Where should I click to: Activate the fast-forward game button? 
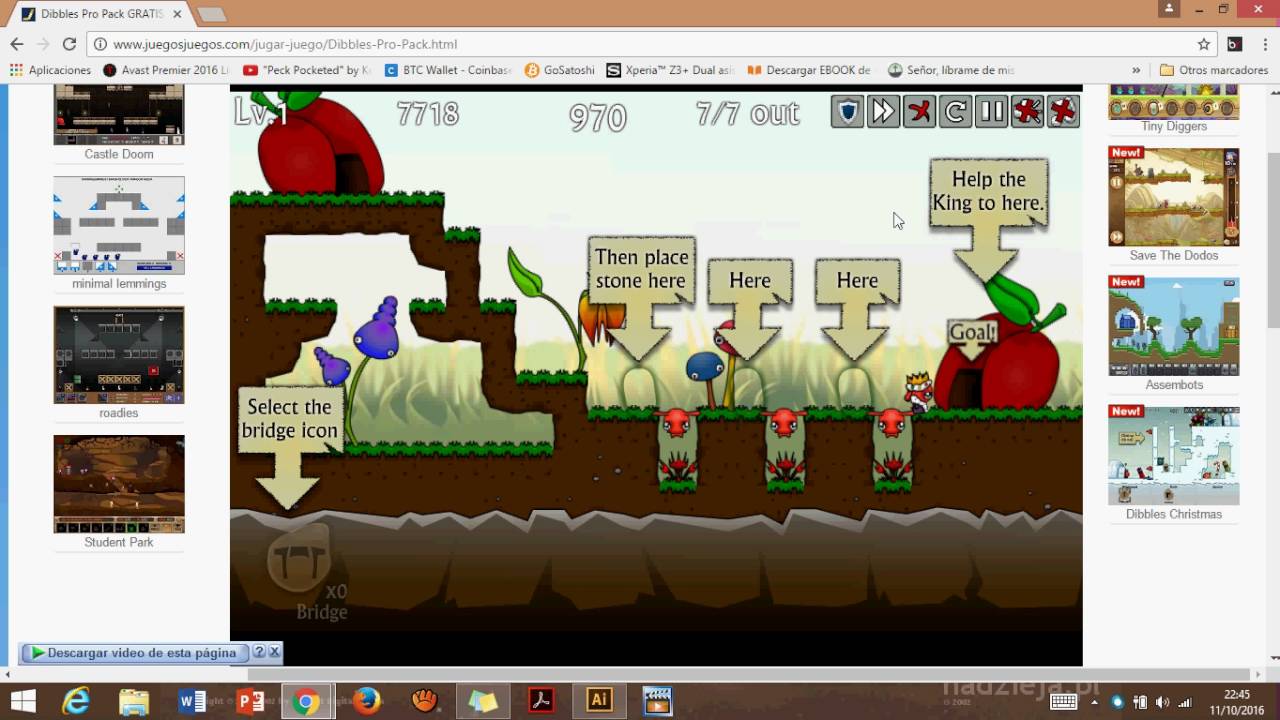click(883, 112)
